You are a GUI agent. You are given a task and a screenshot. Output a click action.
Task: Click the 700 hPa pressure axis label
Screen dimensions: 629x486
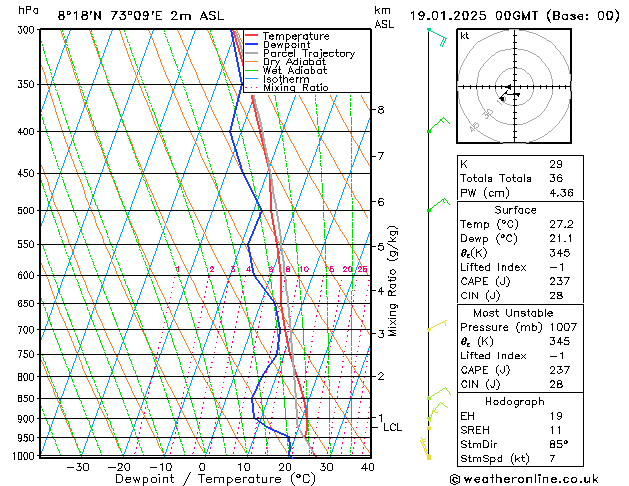point(28,330)
